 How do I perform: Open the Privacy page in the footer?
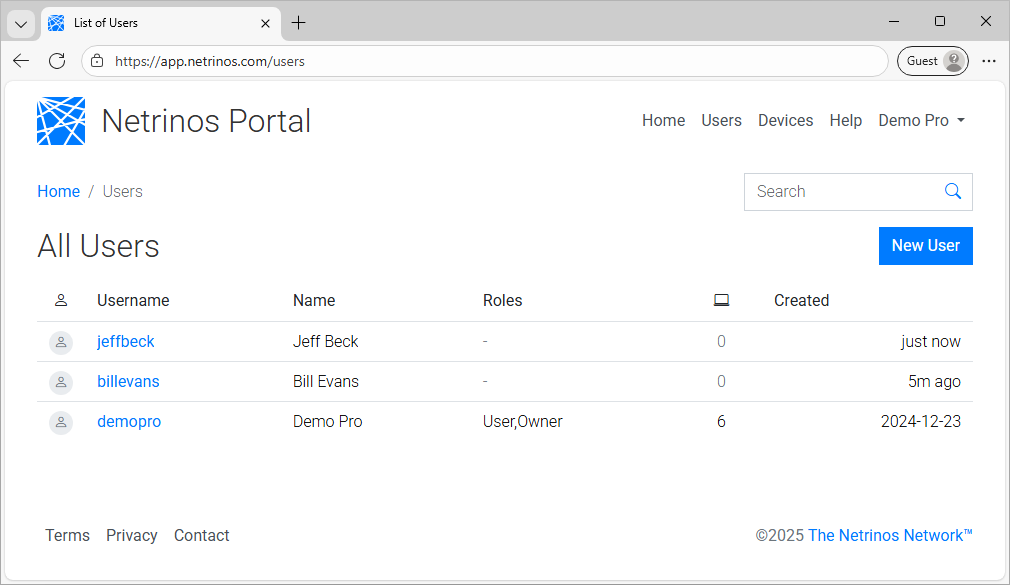click(131, 535)
